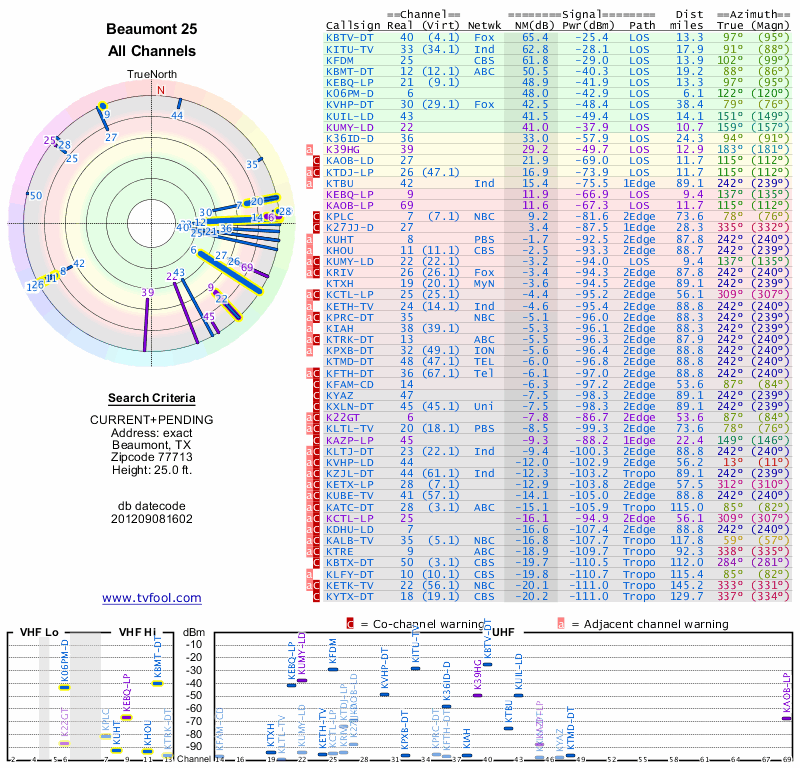The width and height of the screenshot is (800, 768).
Task: Click adjacent-channel warning badge on K39HG row
Action: click(x=309, y=150)
